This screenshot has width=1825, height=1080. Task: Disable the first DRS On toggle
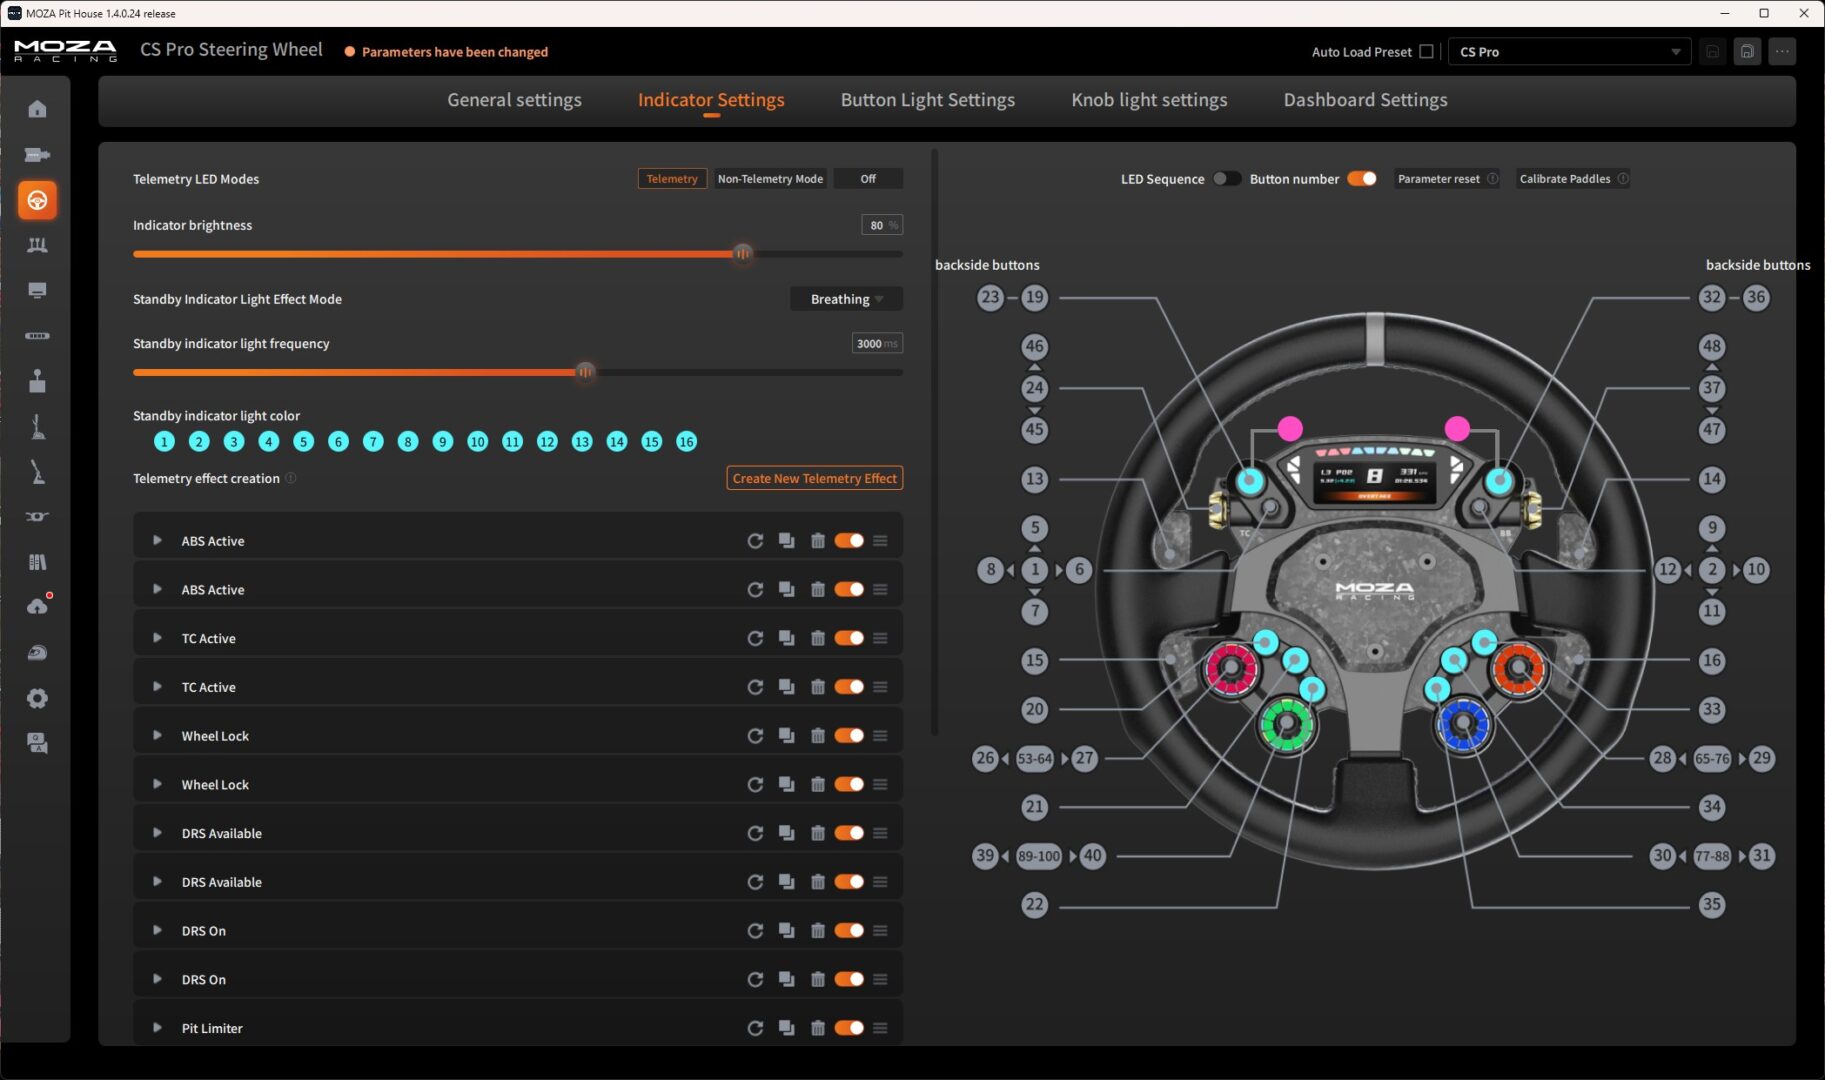click(850, 931)
